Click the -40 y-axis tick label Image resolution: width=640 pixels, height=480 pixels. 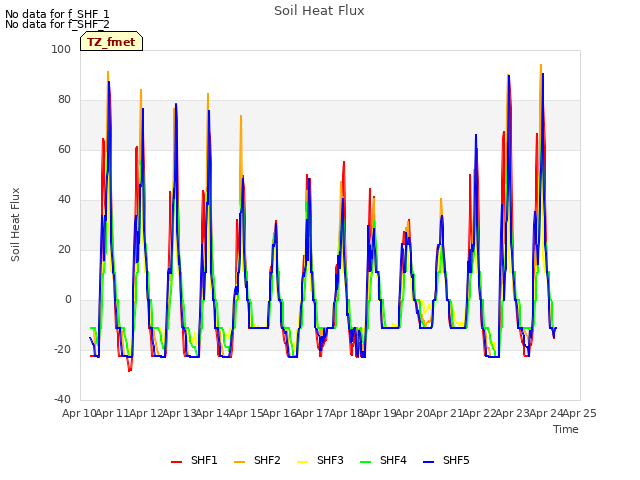click(62, 399)
